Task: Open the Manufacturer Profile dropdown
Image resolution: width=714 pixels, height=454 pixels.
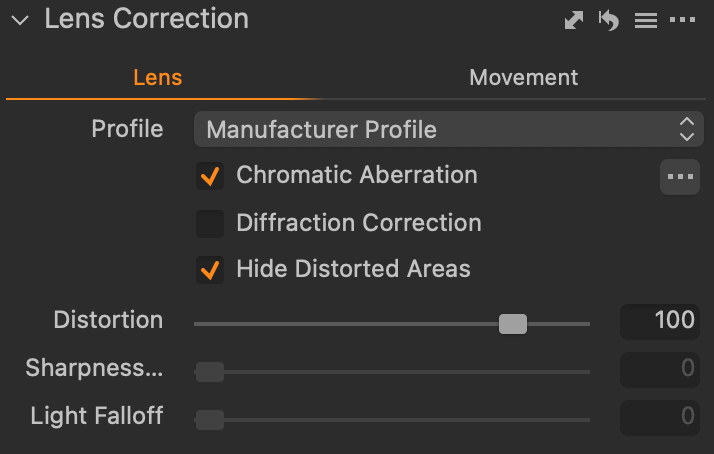Action: (x=449, y=129)
